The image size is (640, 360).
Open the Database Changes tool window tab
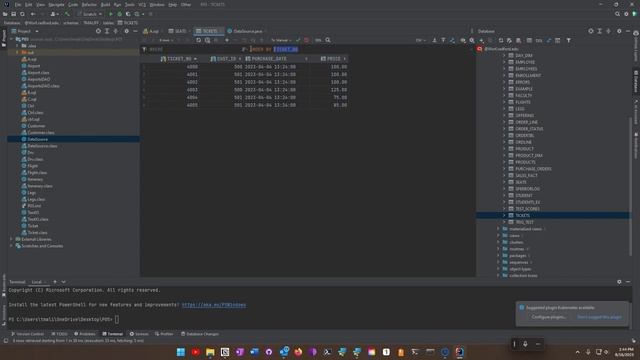(200, 334)
